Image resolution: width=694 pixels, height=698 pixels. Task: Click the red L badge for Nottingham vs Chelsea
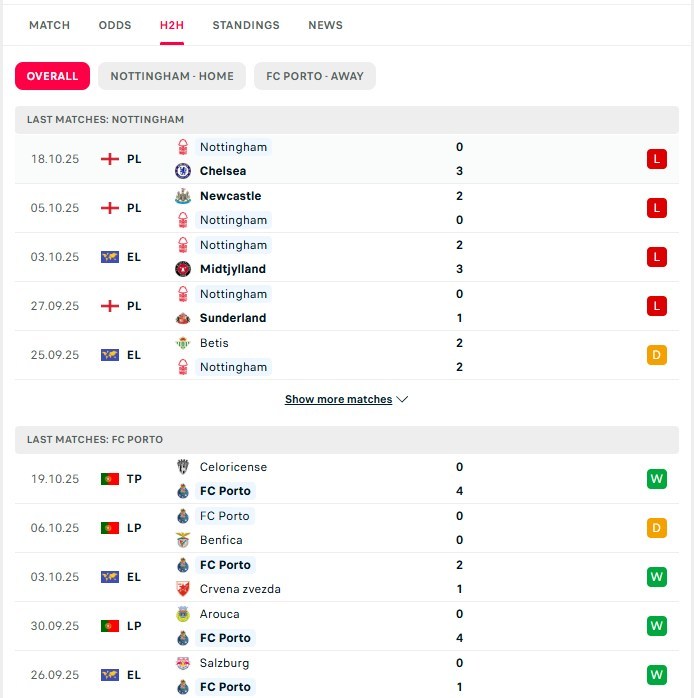pos(656,159)
